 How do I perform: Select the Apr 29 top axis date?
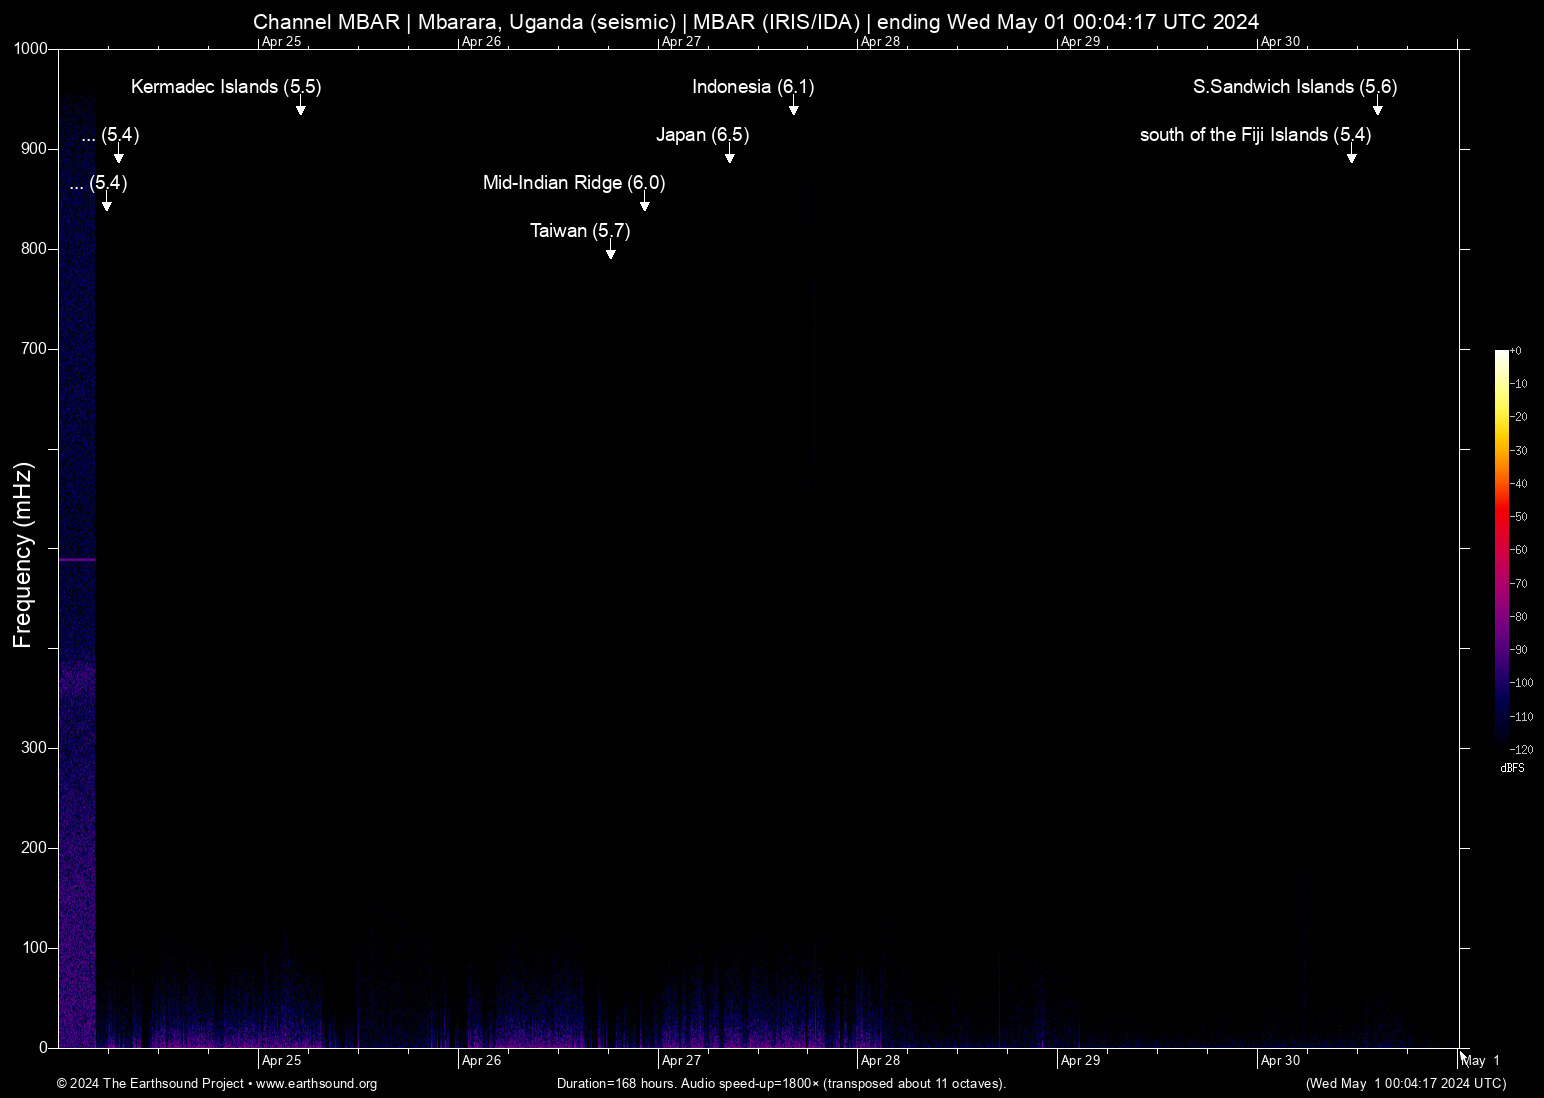click(x=1080, y=42)
